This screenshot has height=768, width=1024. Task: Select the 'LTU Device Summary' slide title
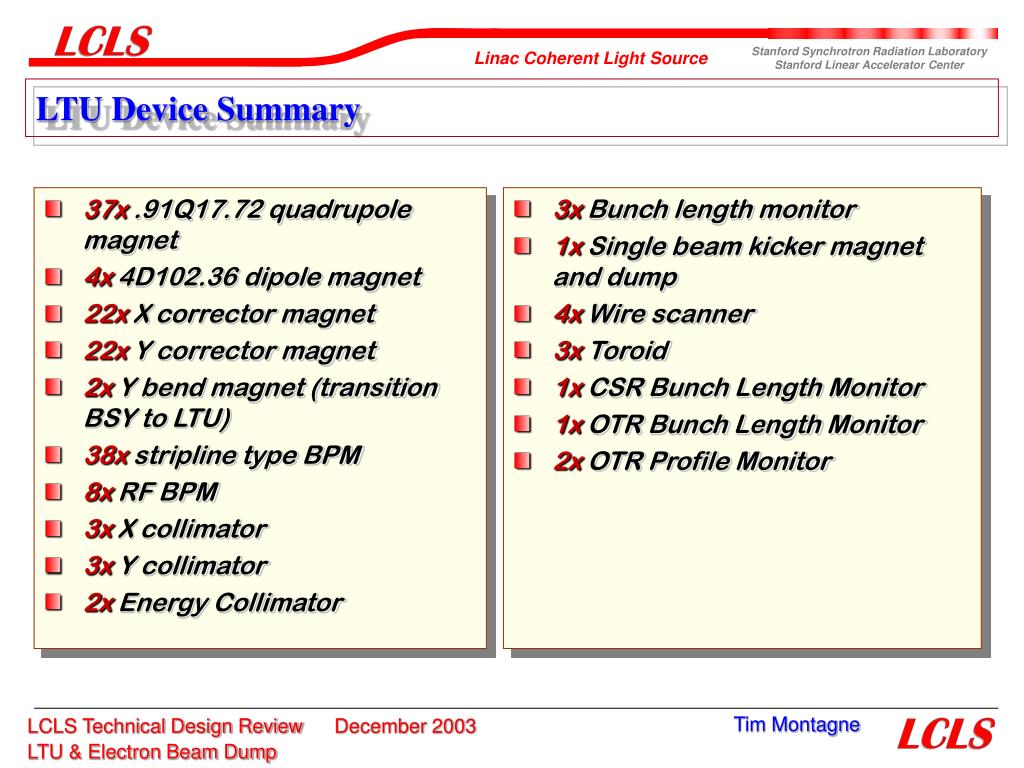coord(198,110)
